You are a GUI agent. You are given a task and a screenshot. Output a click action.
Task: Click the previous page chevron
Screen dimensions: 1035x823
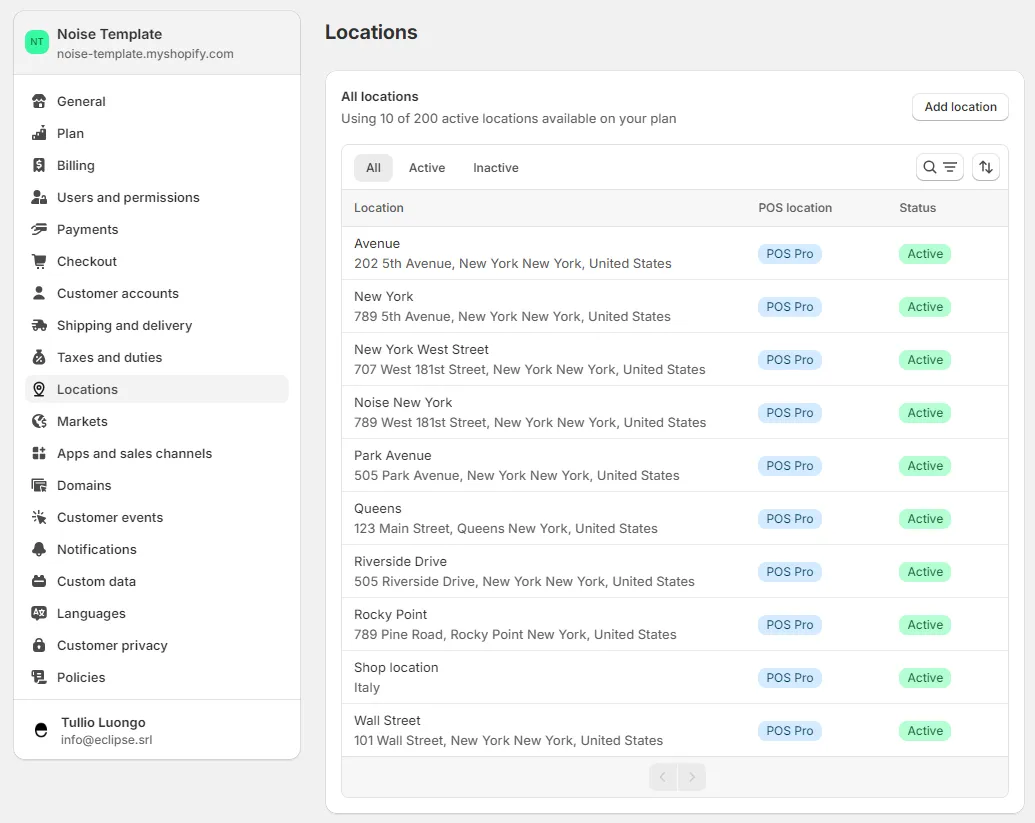[663, 776]
